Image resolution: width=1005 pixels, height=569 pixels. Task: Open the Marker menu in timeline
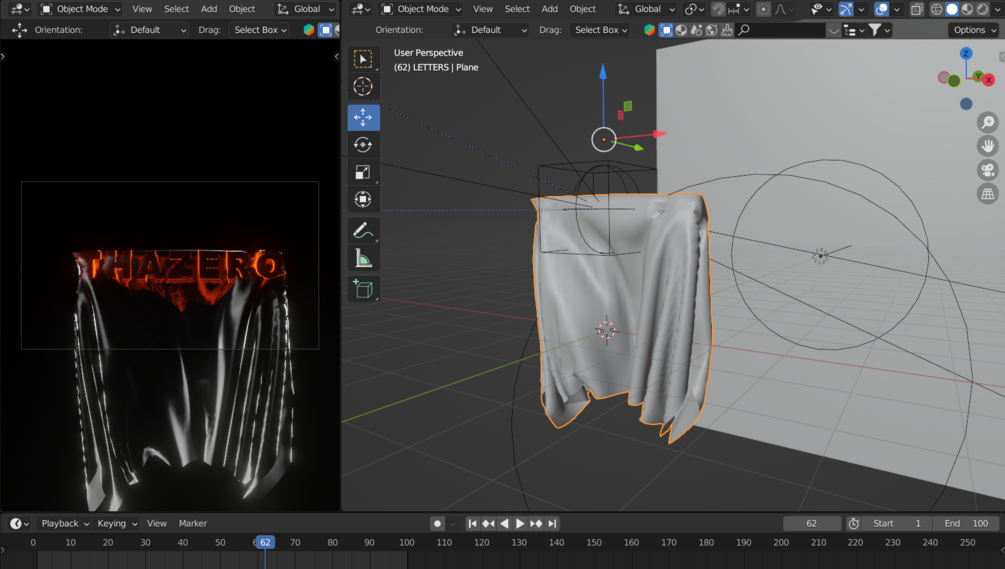pos(193,523)
